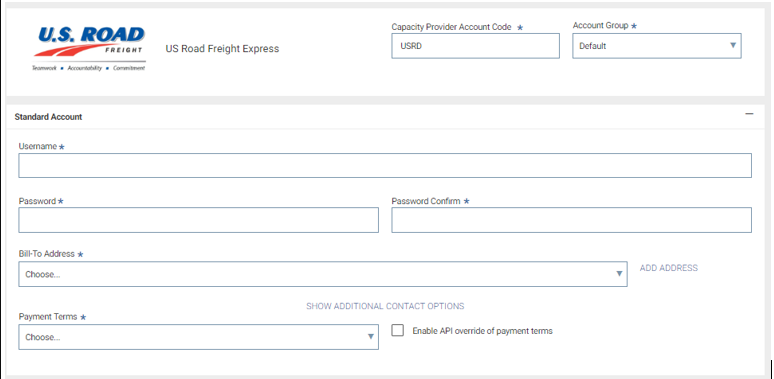Select the Default Account Group value

[593, 46]
